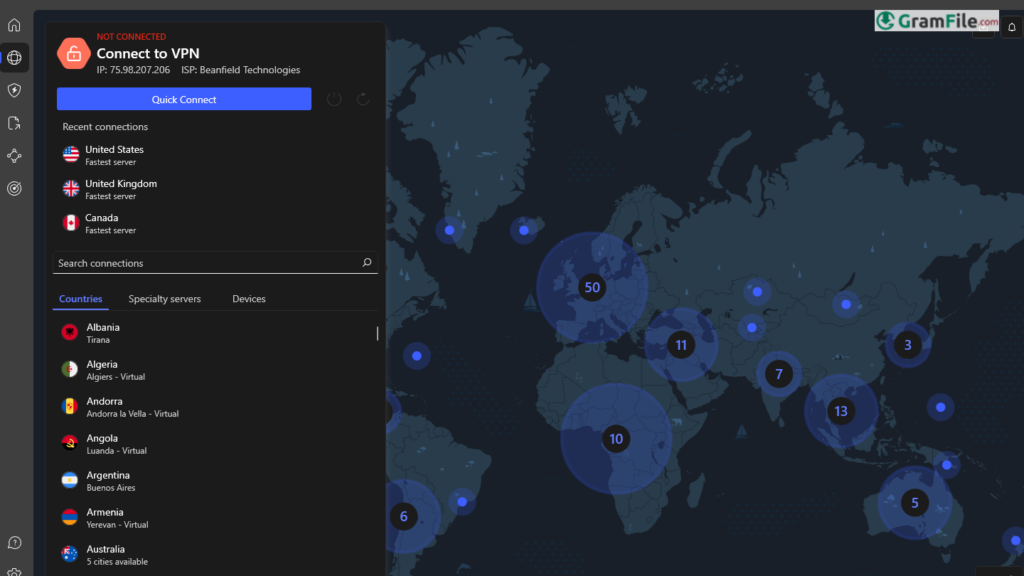Click the Albania flag icon
The height and width of the screenshot is (576, 1024).
tap(69, 332)
